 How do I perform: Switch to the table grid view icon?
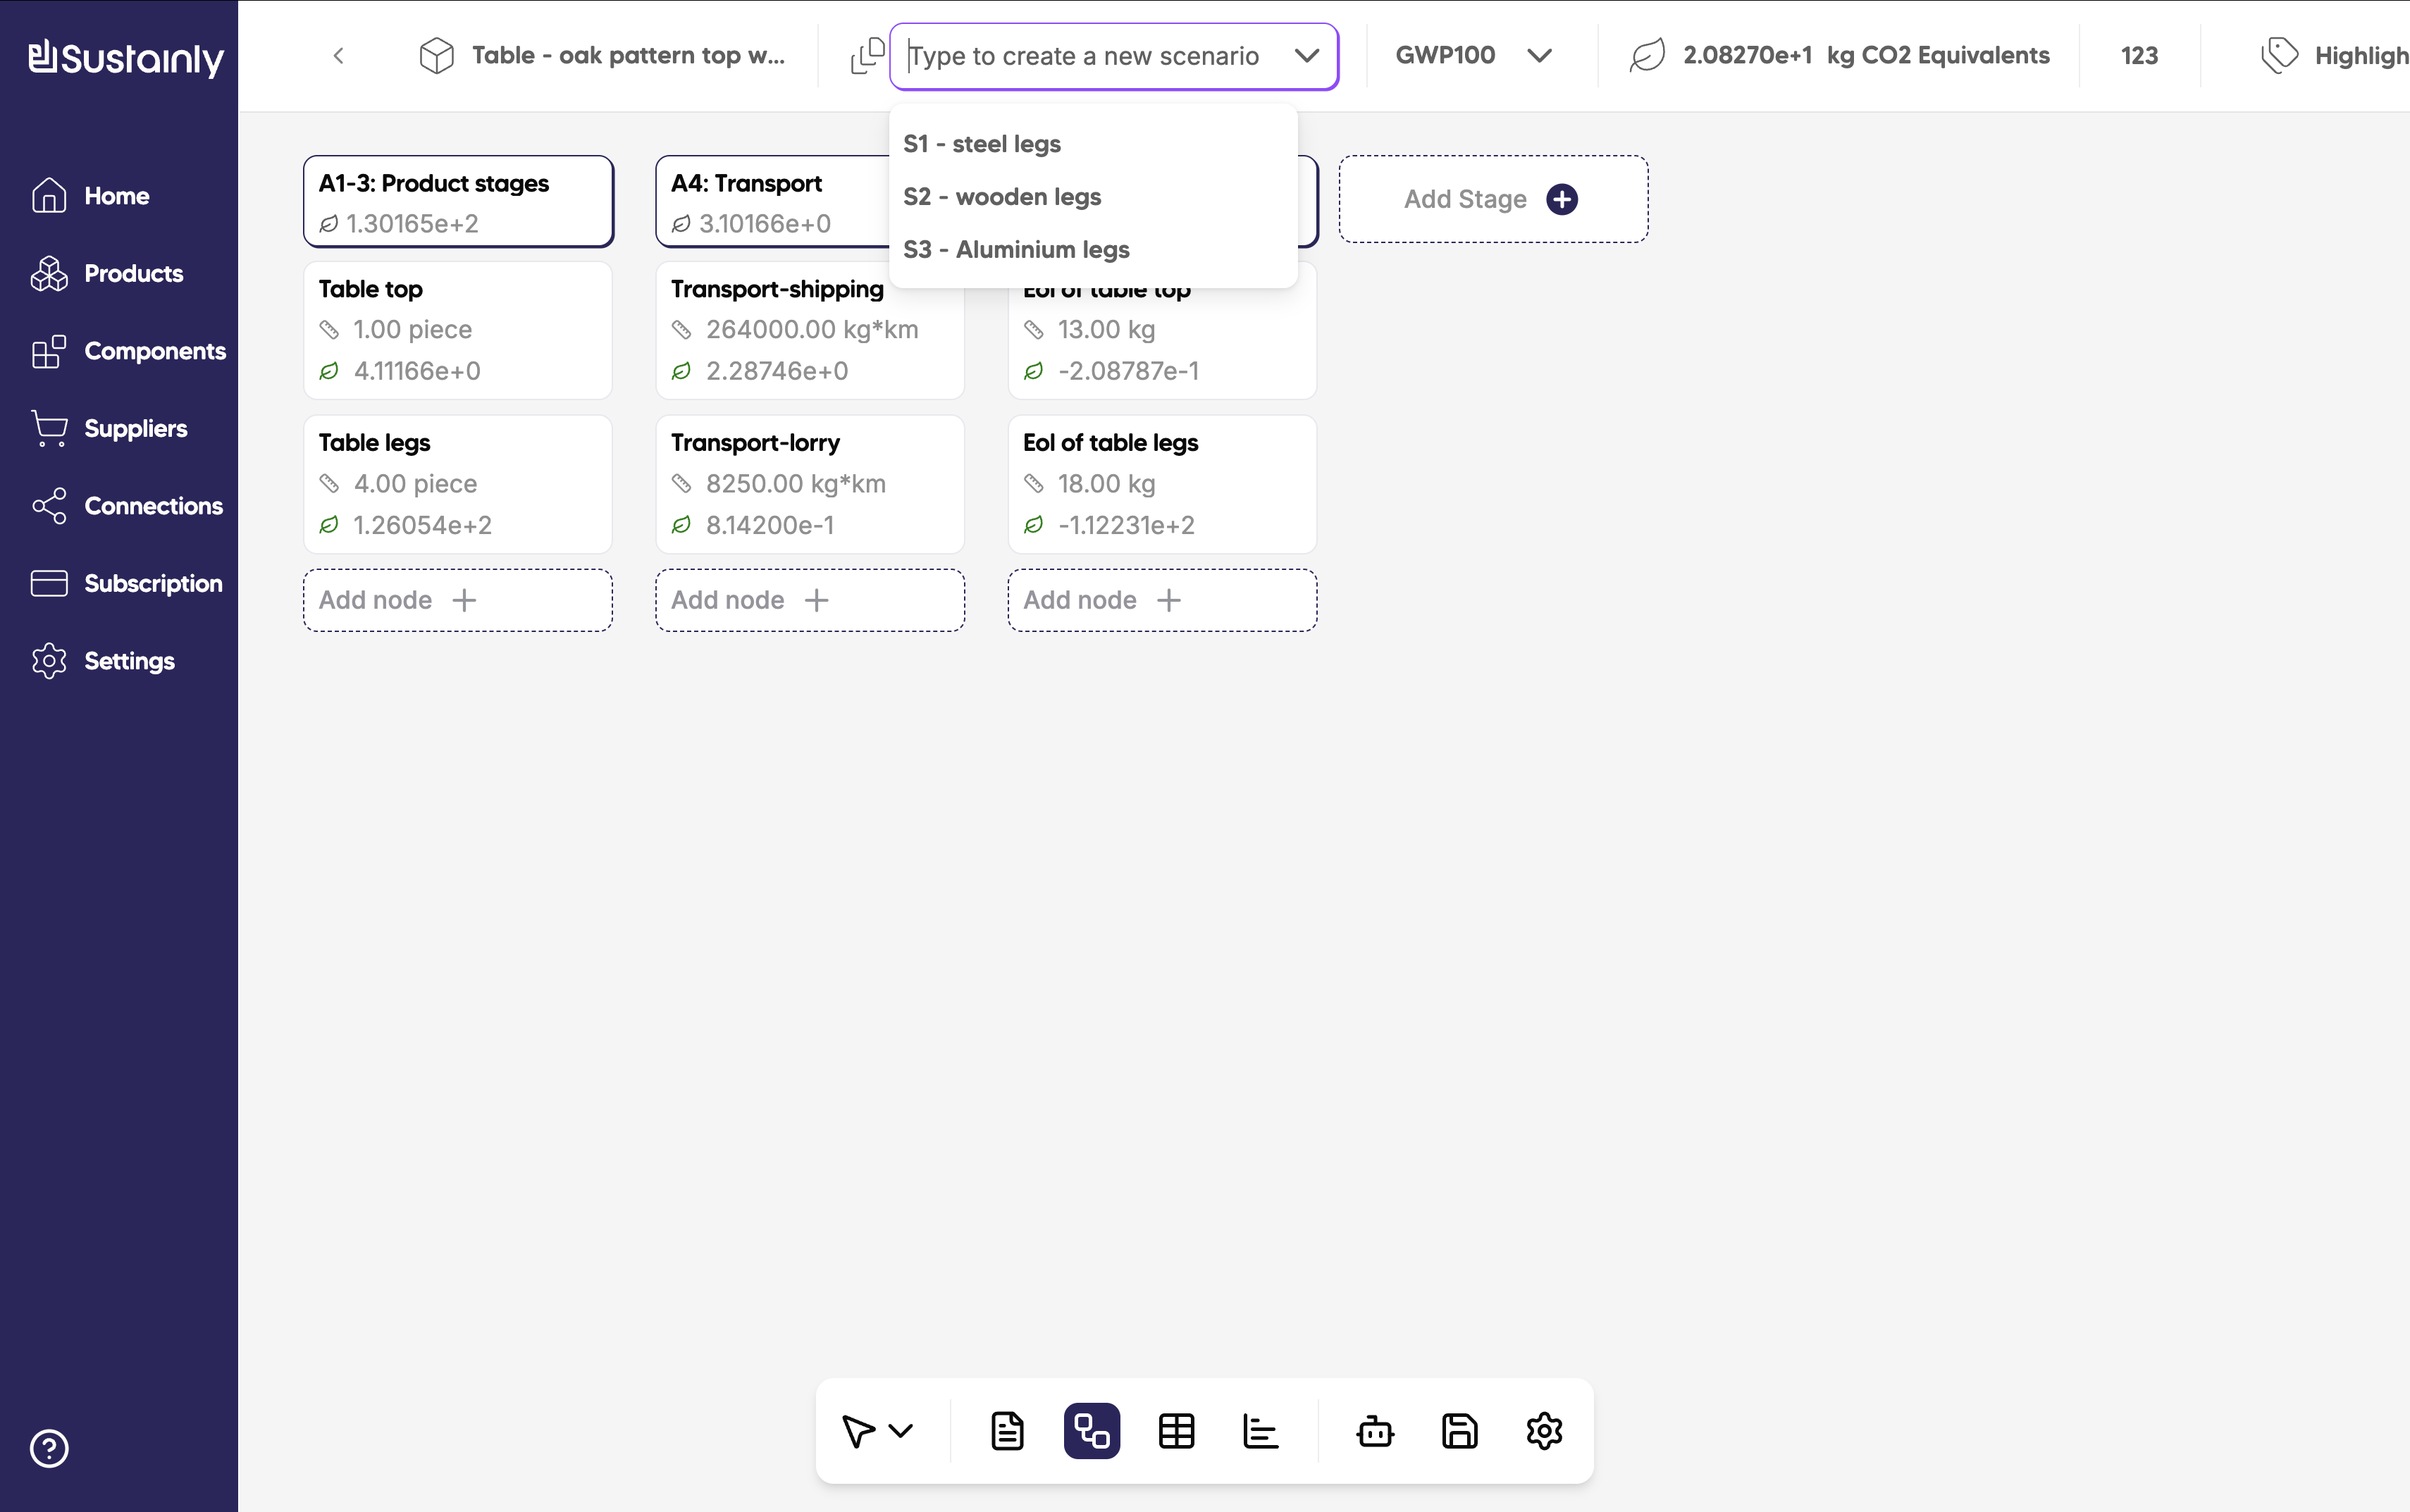tap(1176, 1431)
